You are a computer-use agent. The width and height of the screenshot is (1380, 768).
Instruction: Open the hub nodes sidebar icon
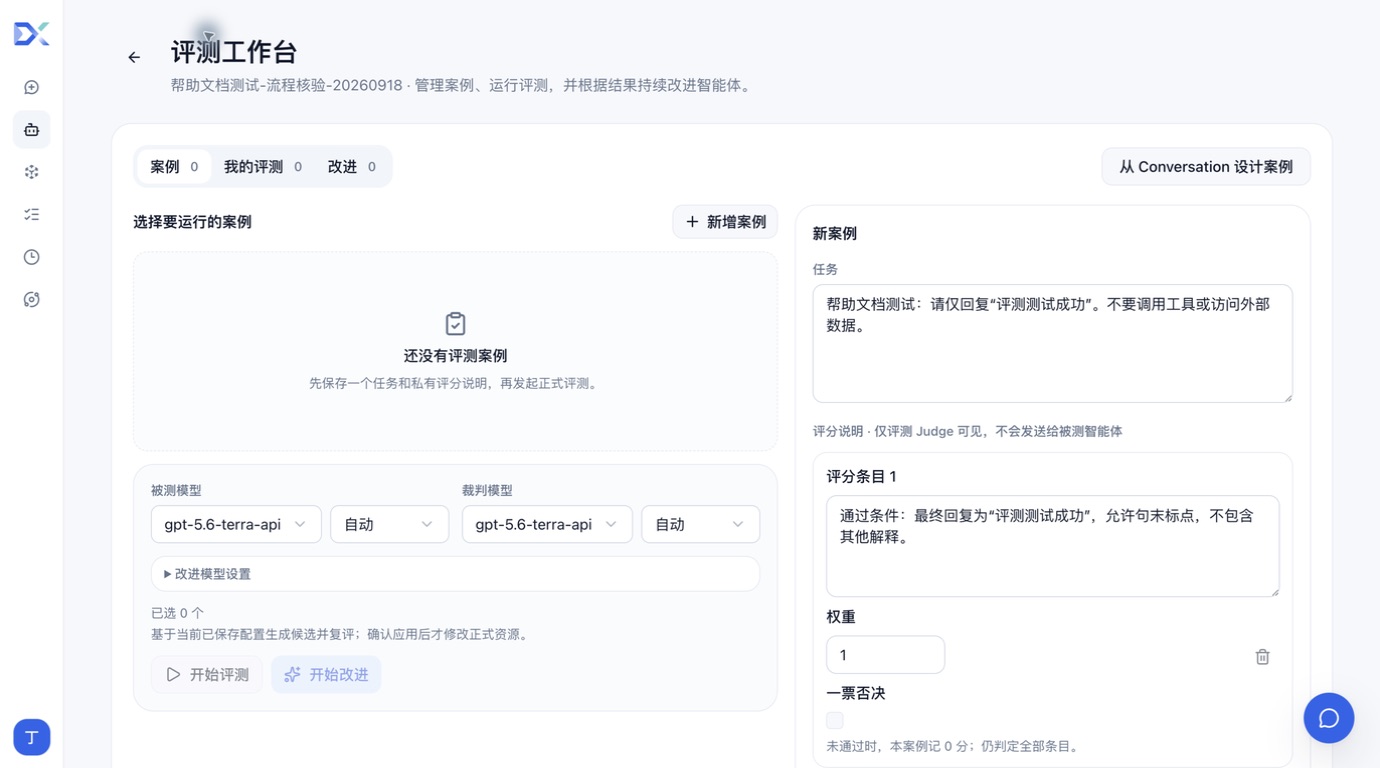[x=32, y=172]
